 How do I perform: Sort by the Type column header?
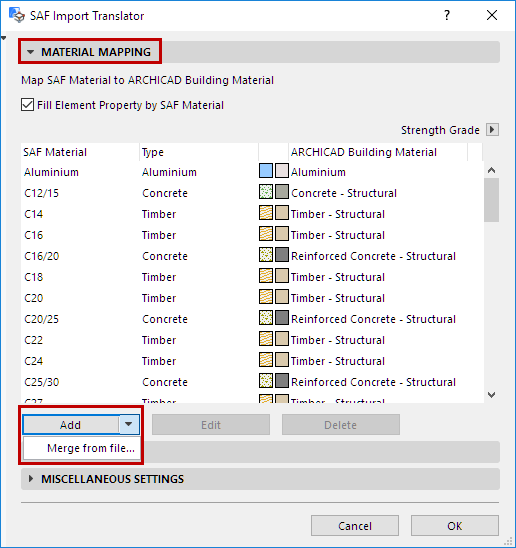(199, 152)
